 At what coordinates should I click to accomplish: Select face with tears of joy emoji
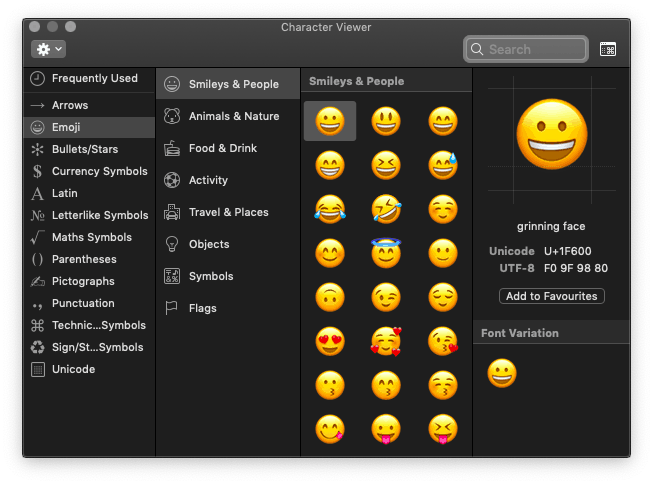click(330, 209)
